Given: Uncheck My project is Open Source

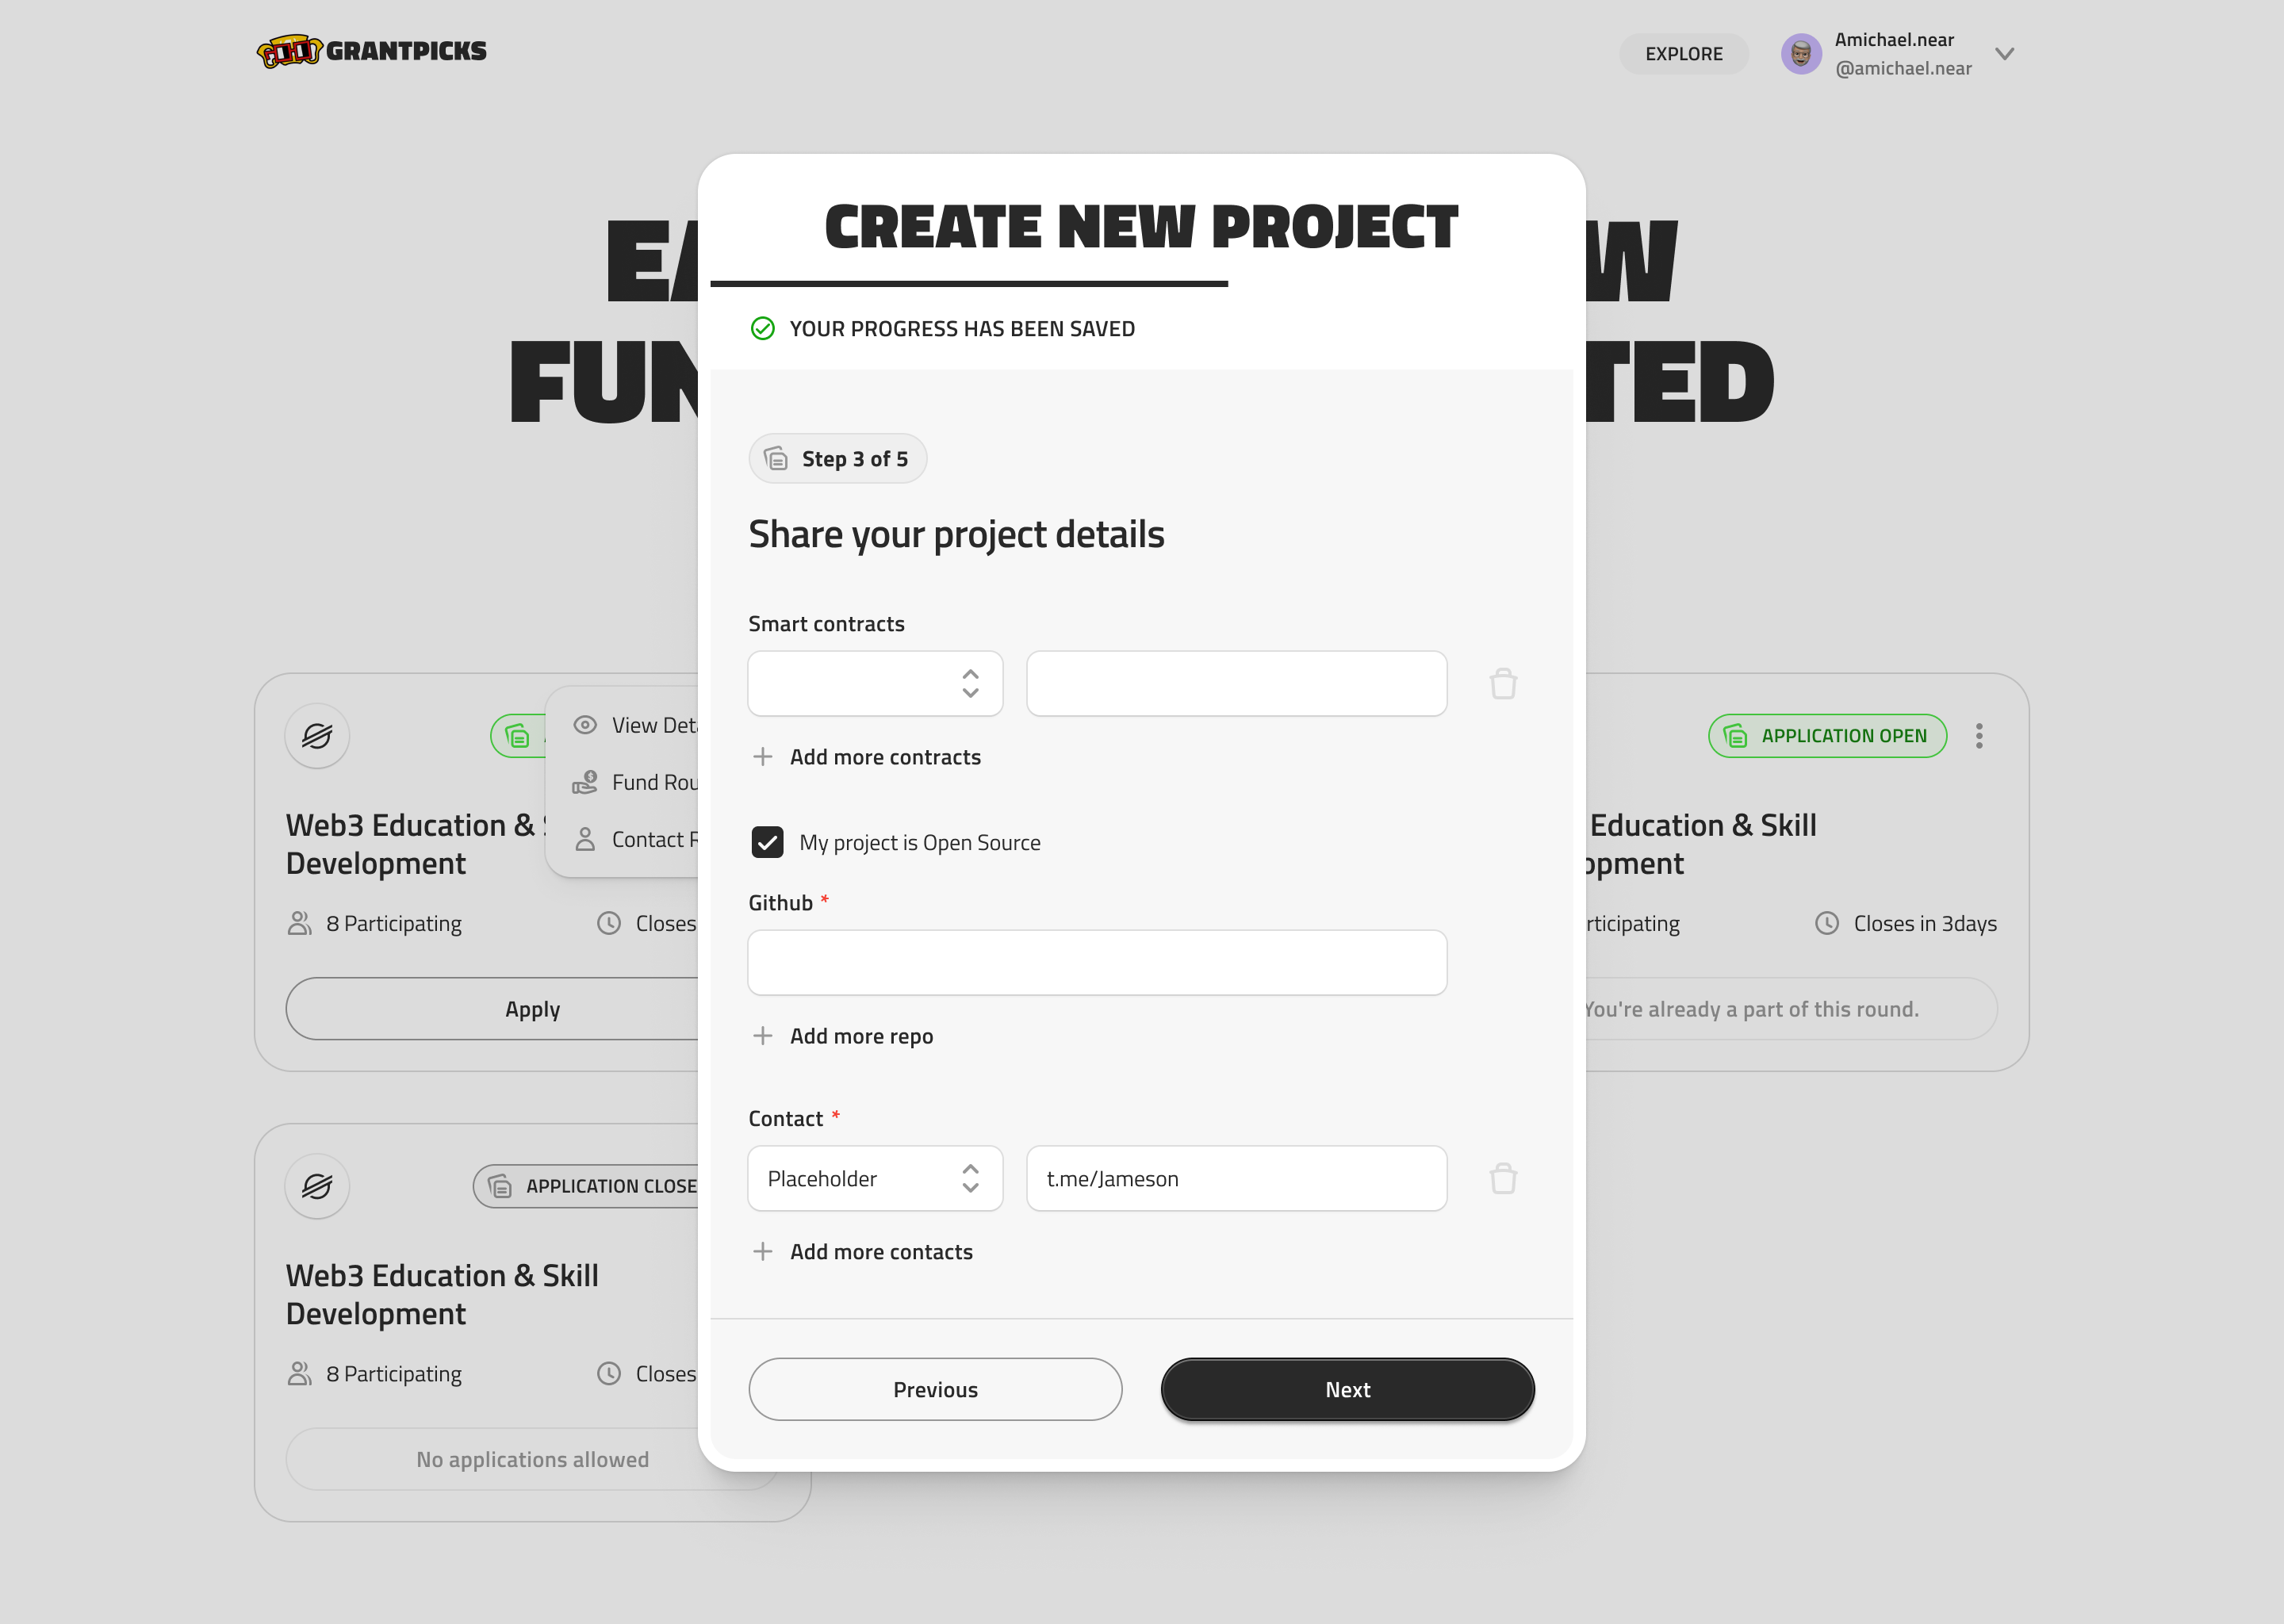Looking at the screenshot, I should (766, 842).
